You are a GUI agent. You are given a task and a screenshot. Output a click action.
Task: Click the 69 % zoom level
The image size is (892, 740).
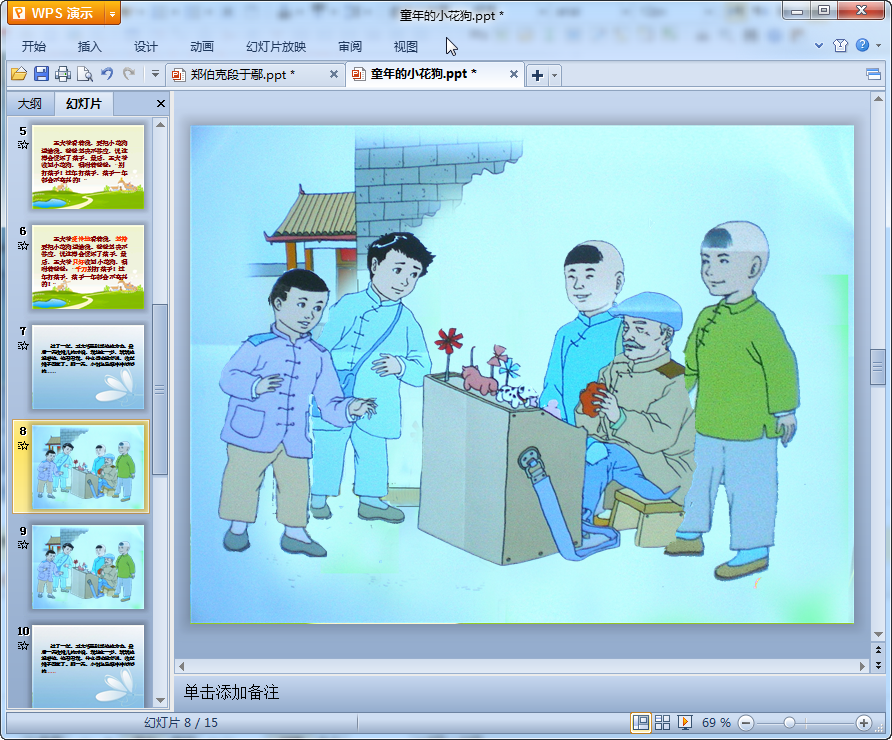716,723
